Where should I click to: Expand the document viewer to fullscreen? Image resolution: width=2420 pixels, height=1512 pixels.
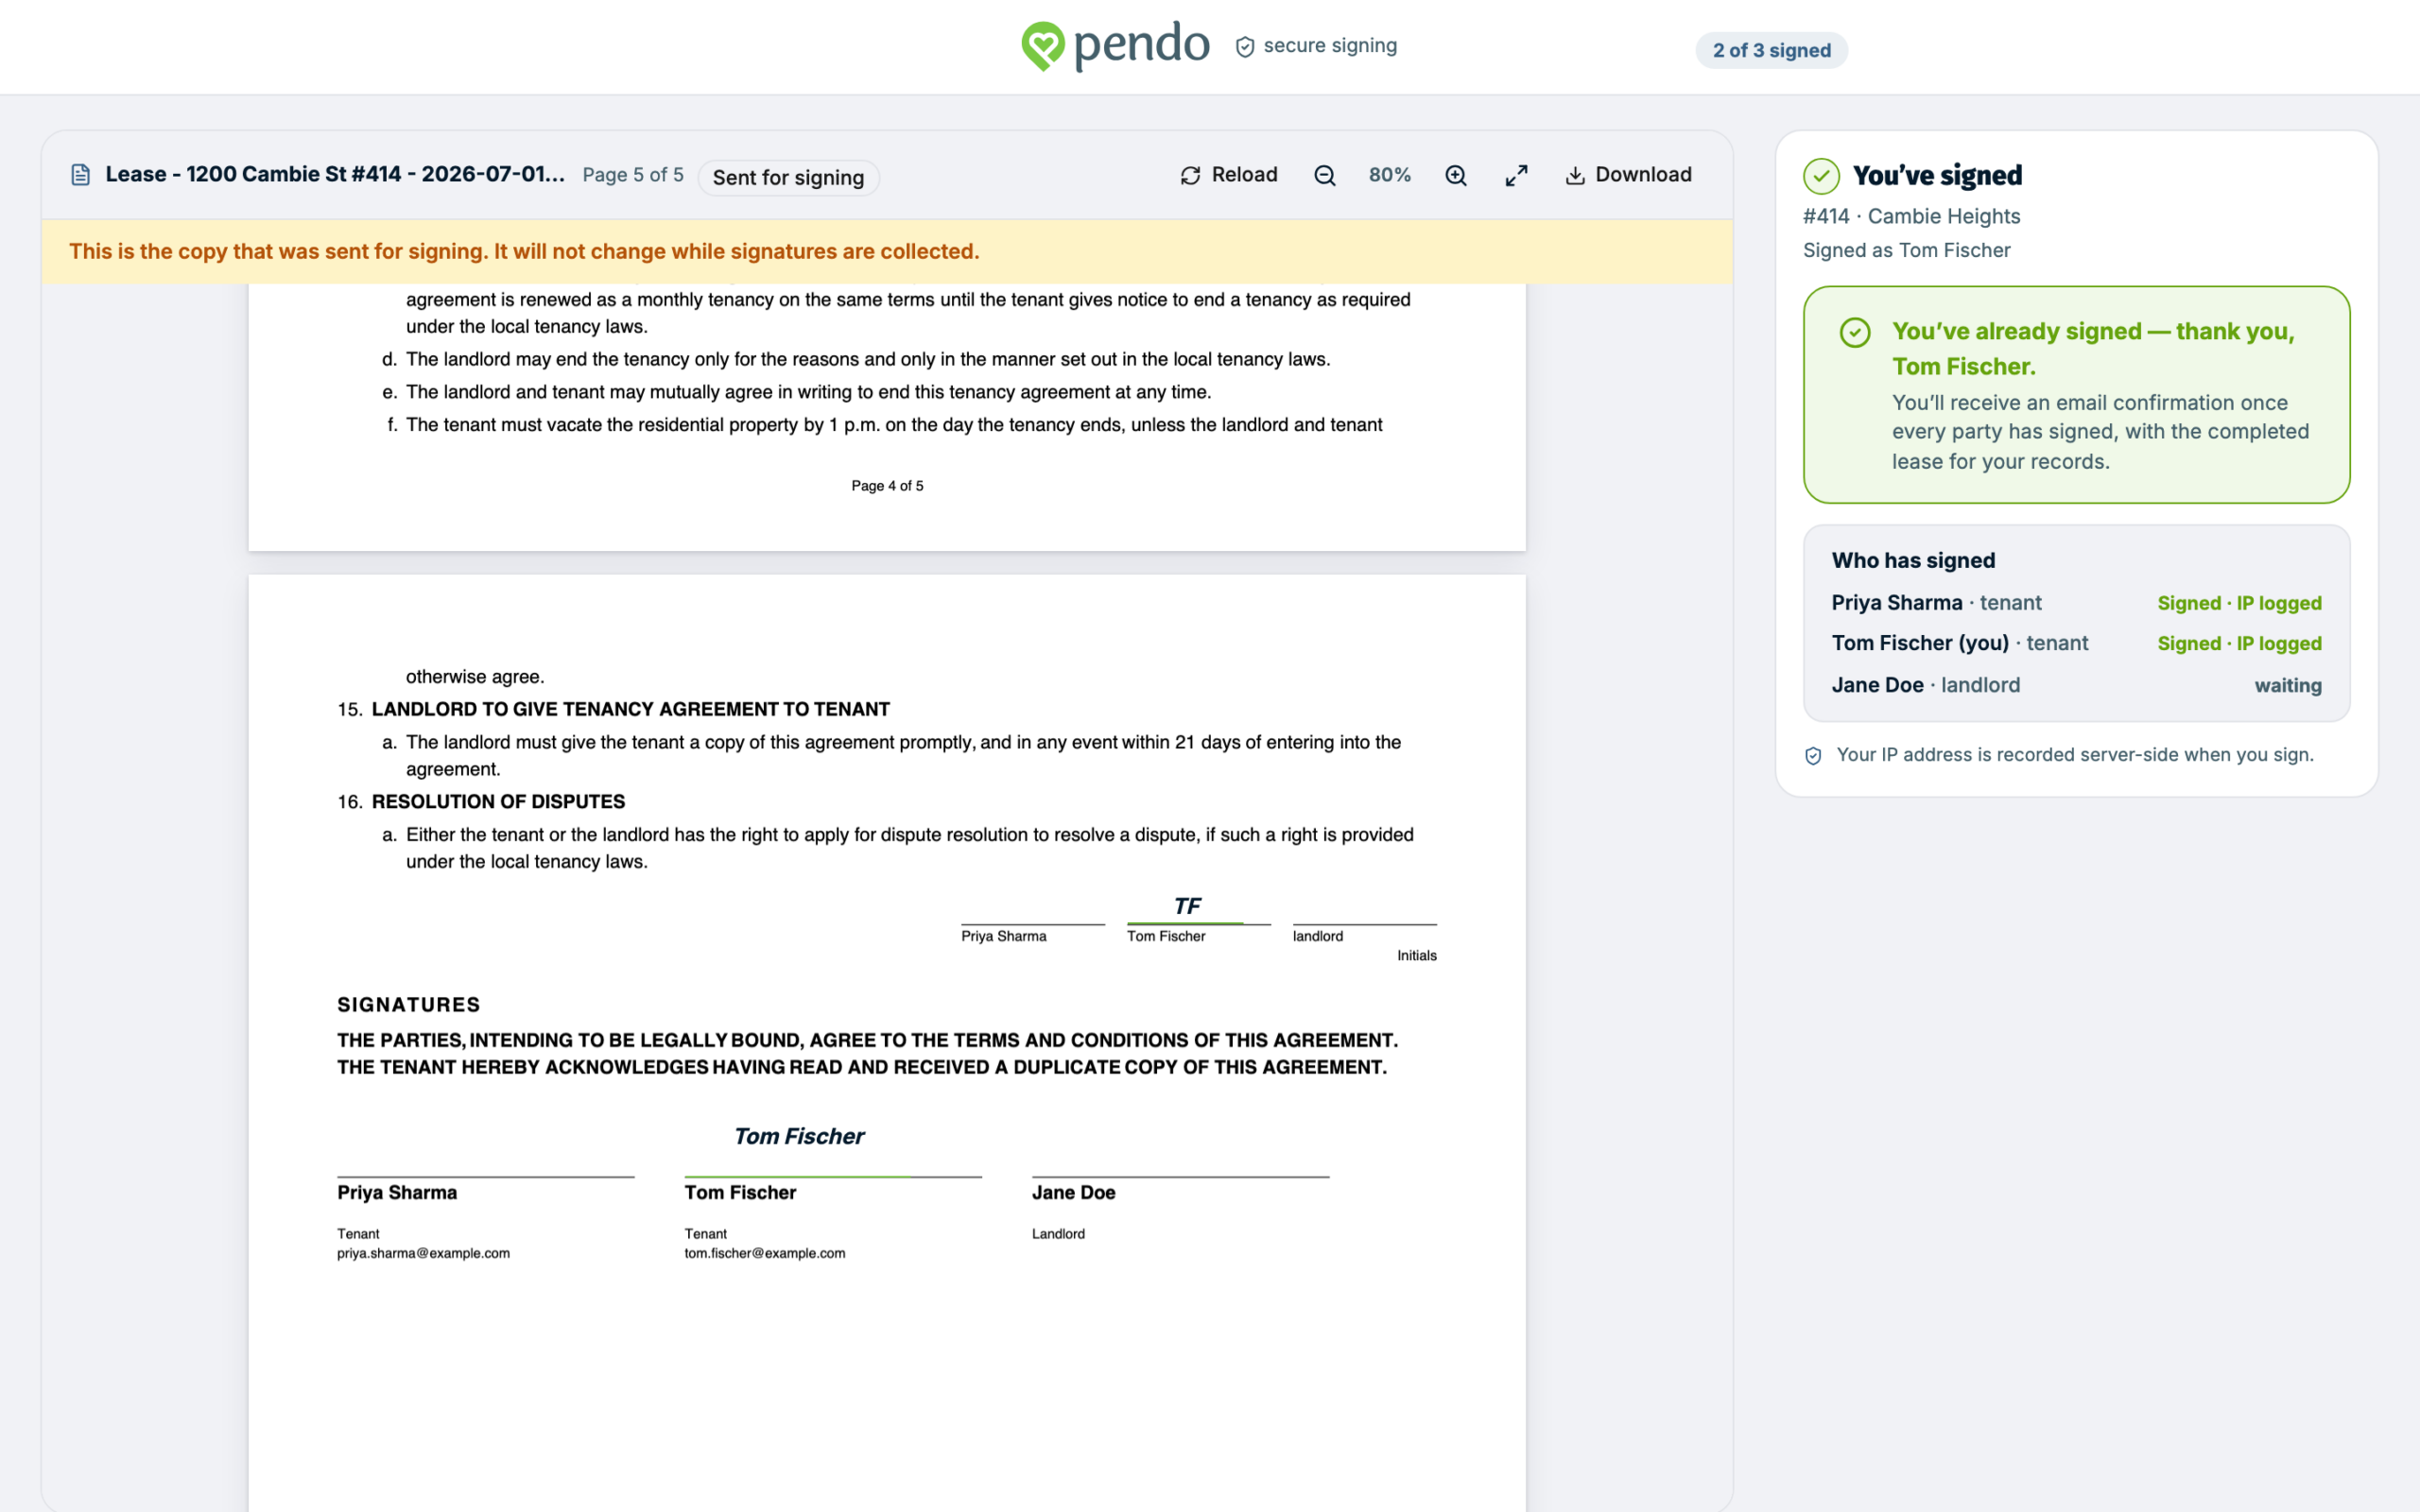[x=1516, y=175]
